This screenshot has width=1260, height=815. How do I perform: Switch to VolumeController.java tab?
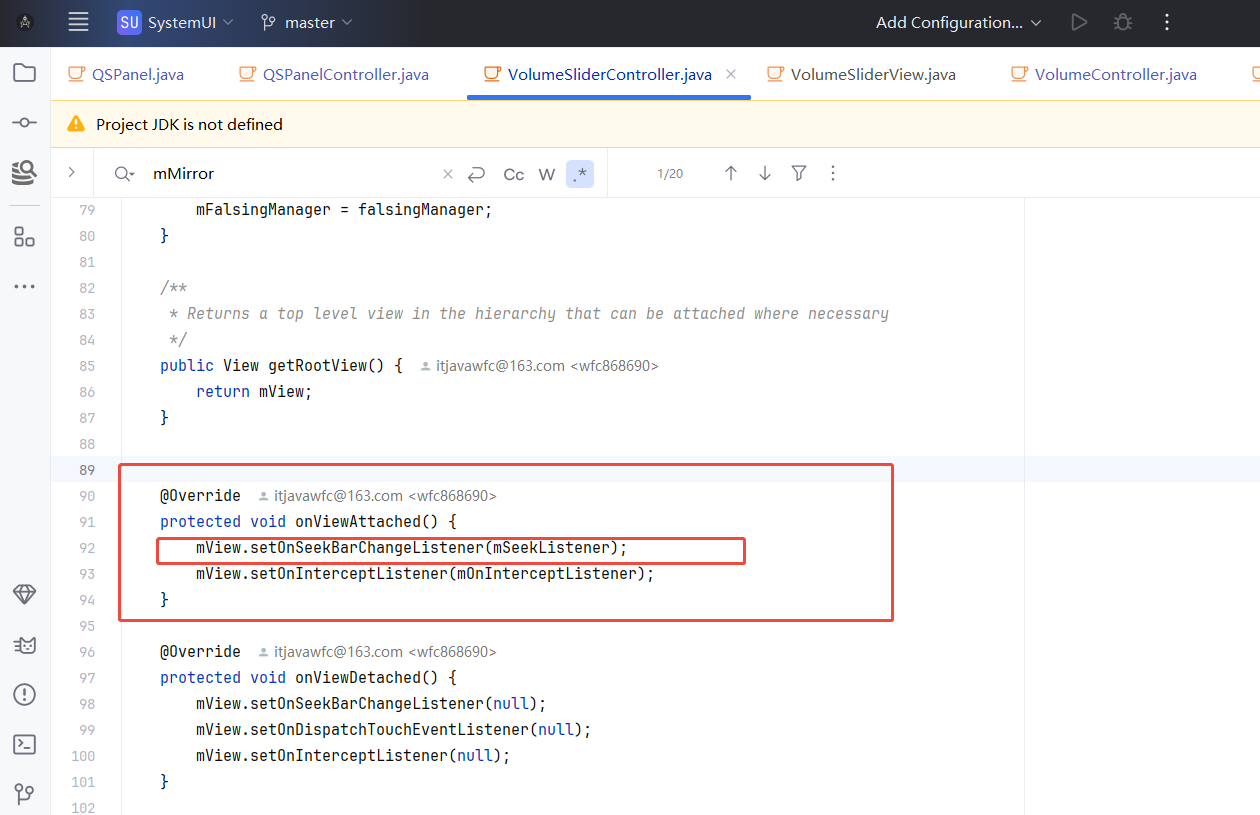point(1105,74)
